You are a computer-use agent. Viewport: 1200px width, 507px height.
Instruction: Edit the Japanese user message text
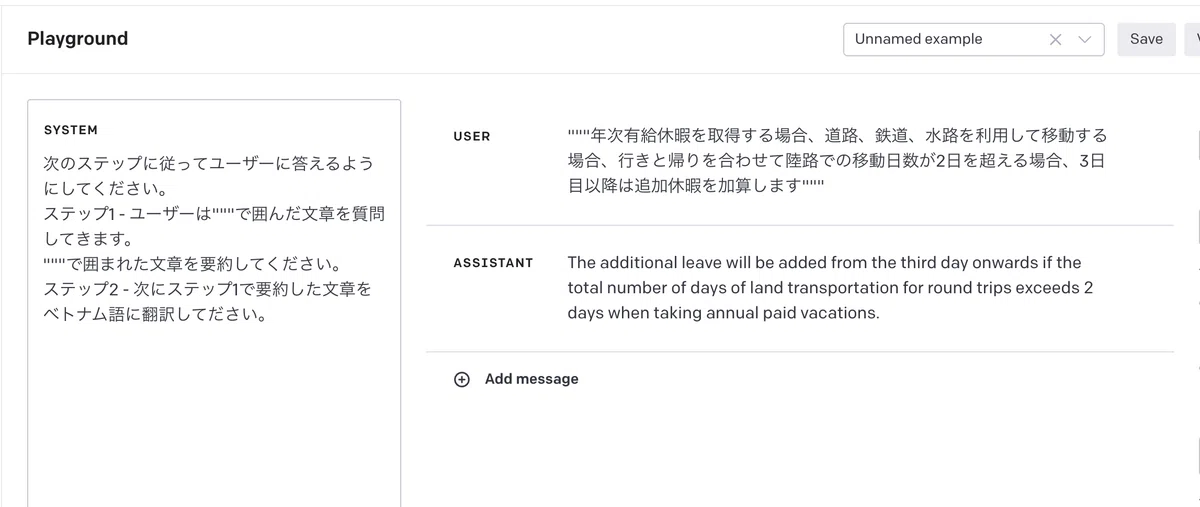tap(838, 161)
